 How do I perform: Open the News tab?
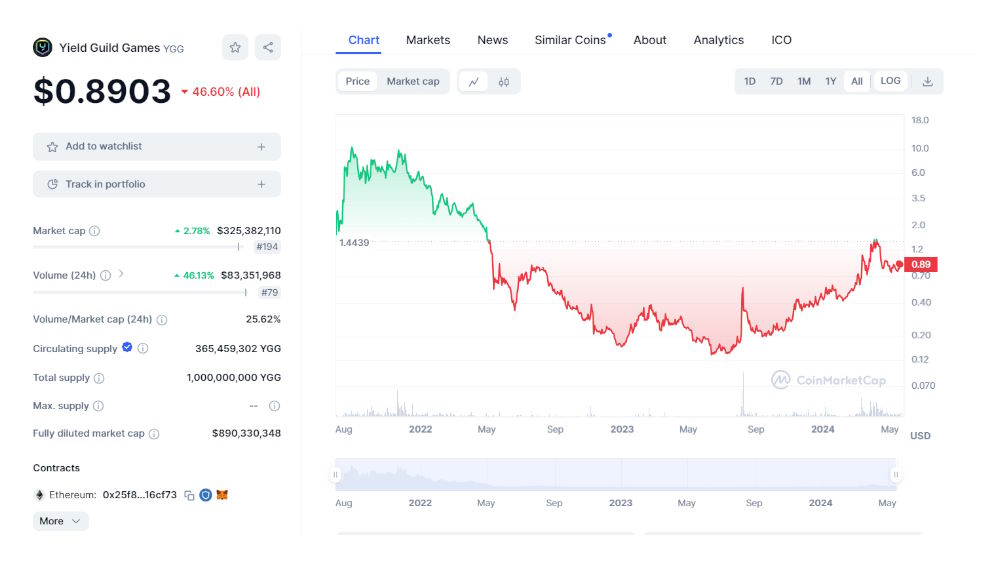(492, 40)
